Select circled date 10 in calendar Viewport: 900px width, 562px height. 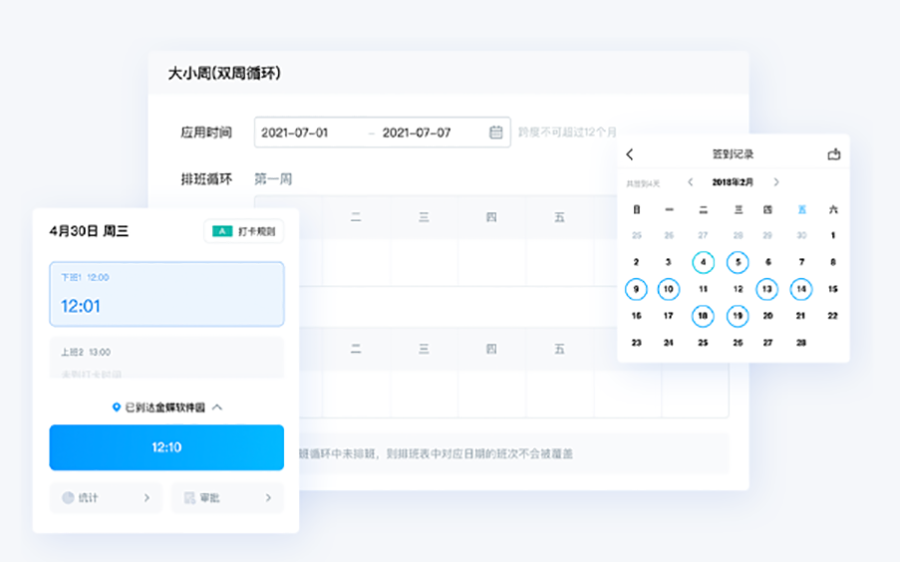point(668,289)
